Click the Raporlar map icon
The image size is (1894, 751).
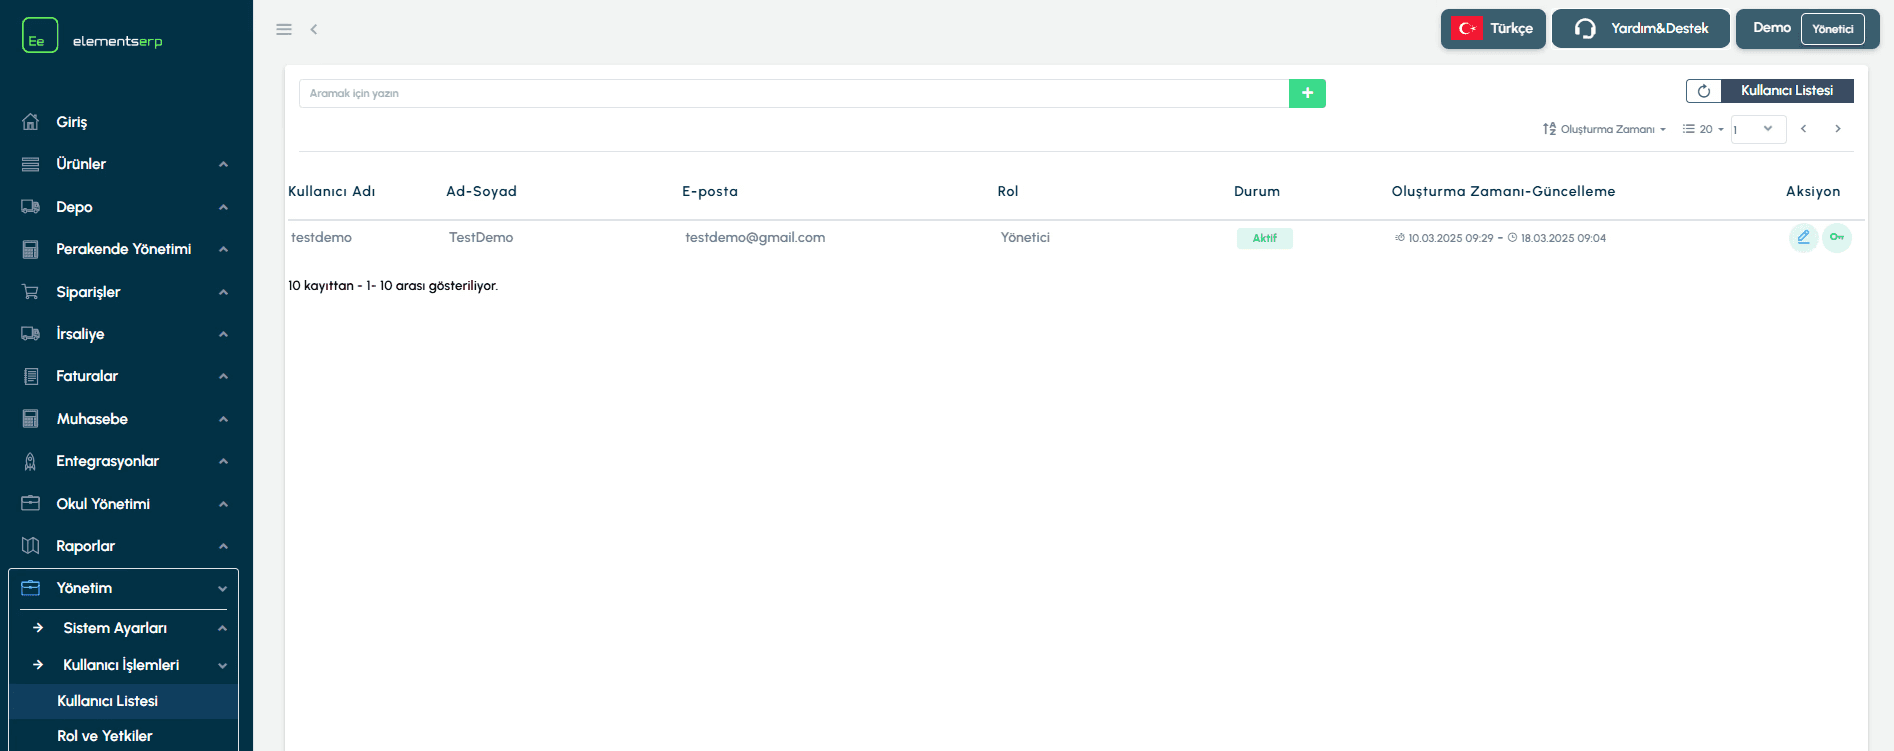[31, 545]
